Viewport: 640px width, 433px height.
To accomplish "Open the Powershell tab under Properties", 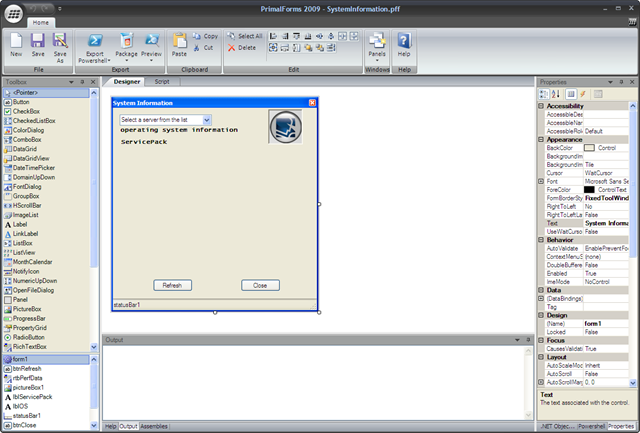I will pyautogui.click(x=592, y=426).
